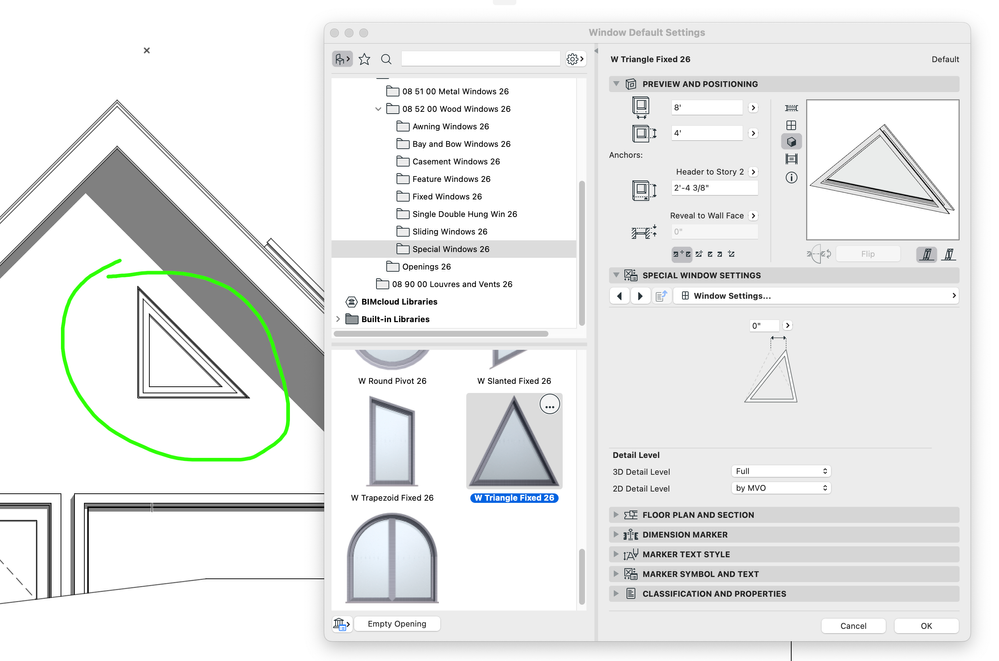Switch preview to elevation grid view icon
The image size is (999, 661).
click(791, 125)
